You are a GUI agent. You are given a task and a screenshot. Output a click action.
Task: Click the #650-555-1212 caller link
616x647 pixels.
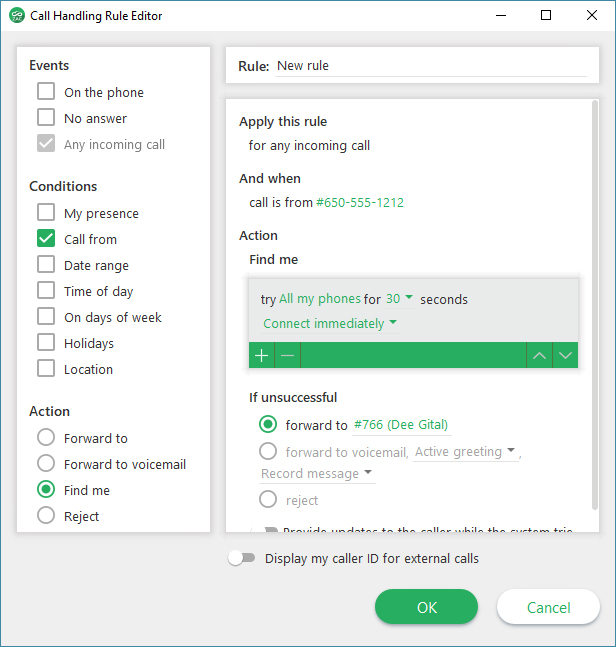(x=360, y=202)
